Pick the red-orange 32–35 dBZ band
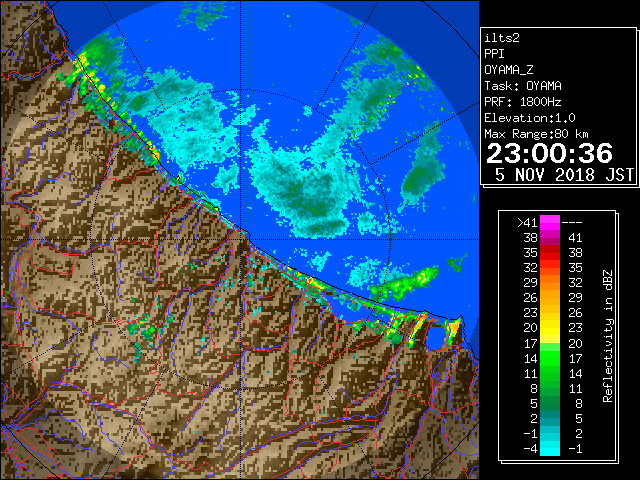Image resolution: width=640 pixels, height=480 pixels. tap(550, 268)
